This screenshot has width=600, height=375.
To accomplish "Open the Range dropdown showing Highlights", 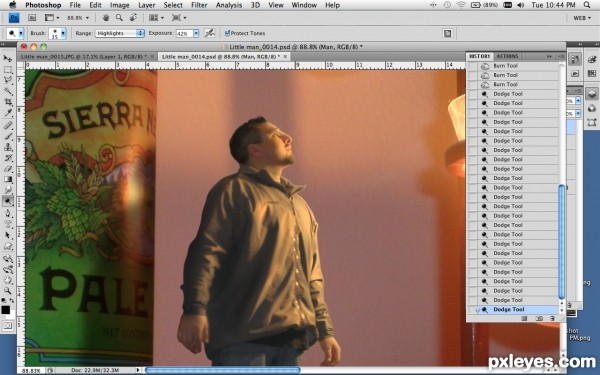I will [x=119, y=33].
